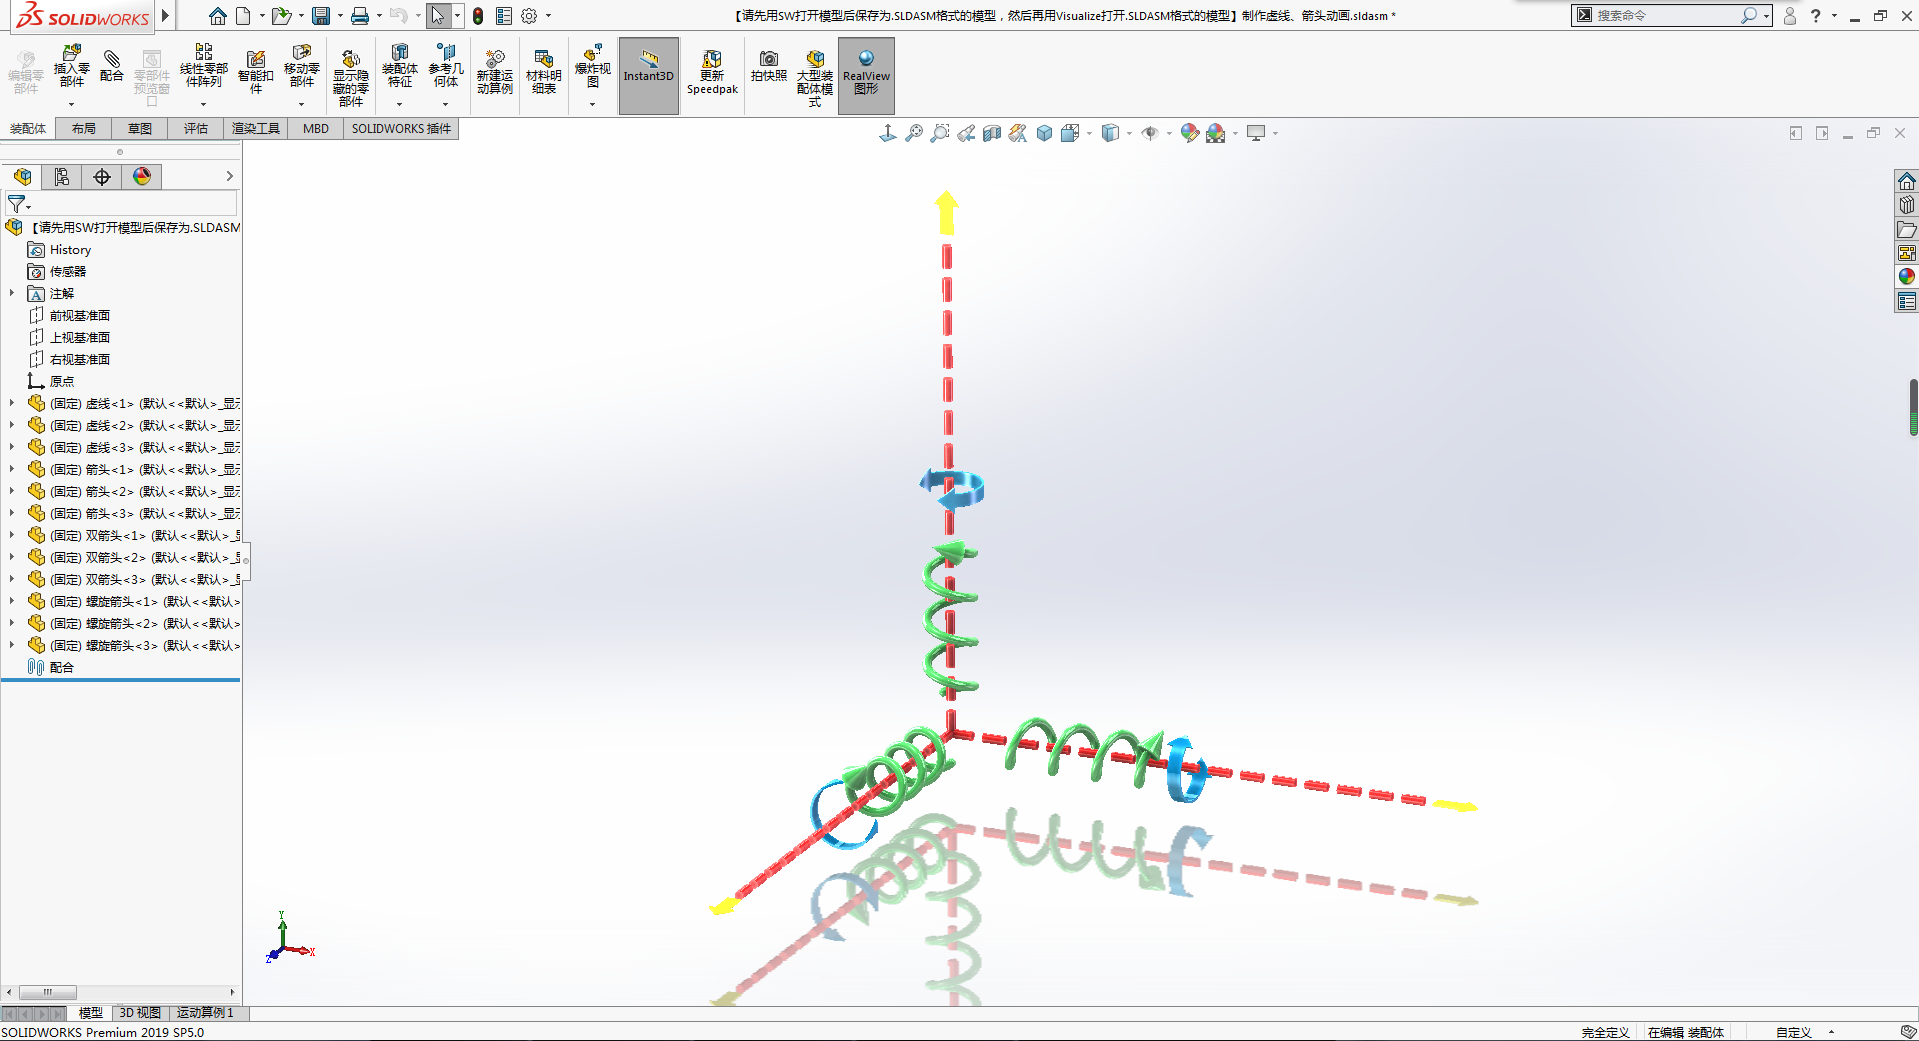The width and height of the screenshot is (1919, 1041).
Task: Select the 模型 bottom tab
Action: [91, 1013]
